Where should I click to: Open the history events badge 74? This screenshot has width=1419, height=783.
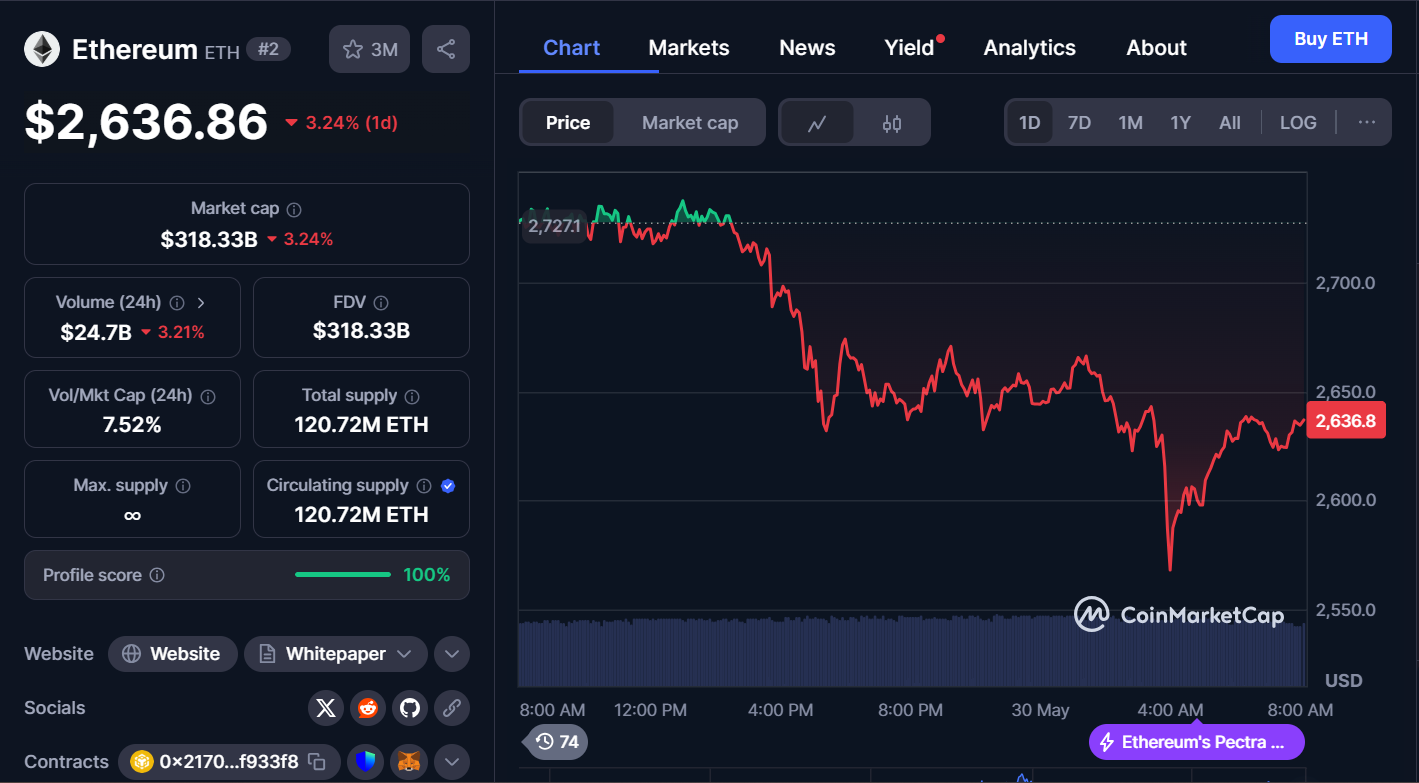[557, 742]
